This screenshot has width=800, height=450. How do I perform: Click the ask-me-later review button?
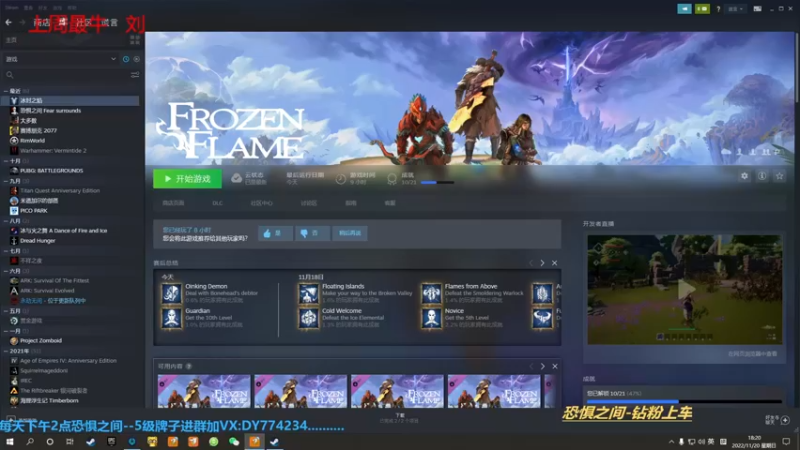pyautogui.click(x=349, y=233)
